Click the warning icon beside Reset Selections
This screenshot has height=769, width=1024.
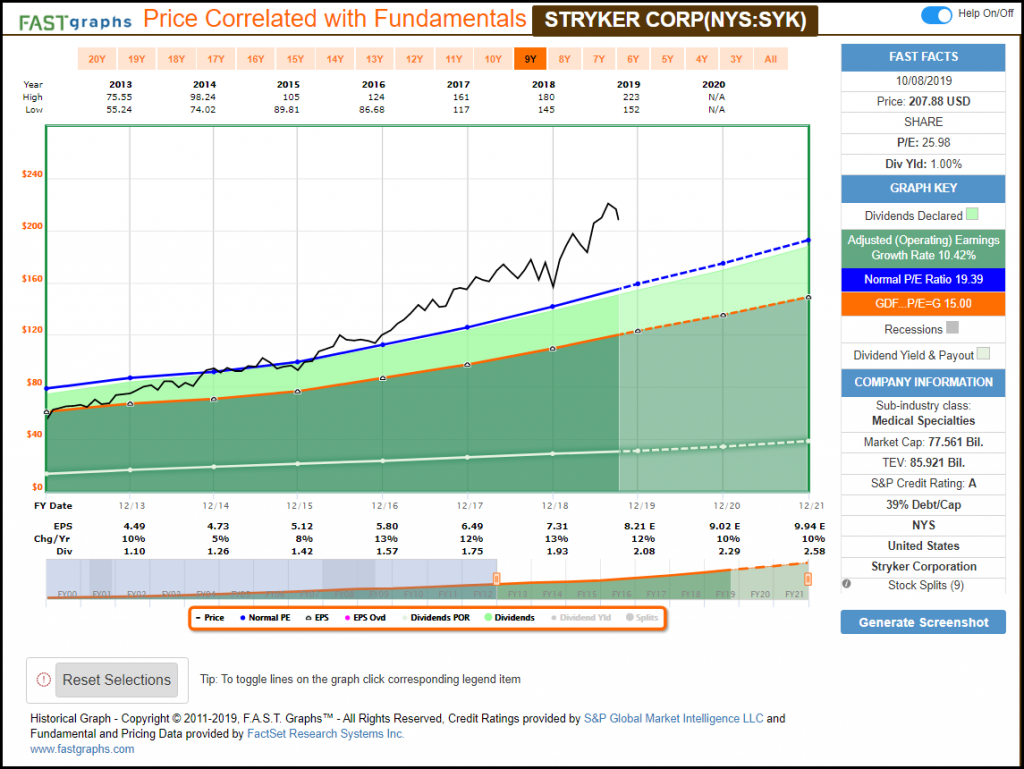(x=43, y=680)
